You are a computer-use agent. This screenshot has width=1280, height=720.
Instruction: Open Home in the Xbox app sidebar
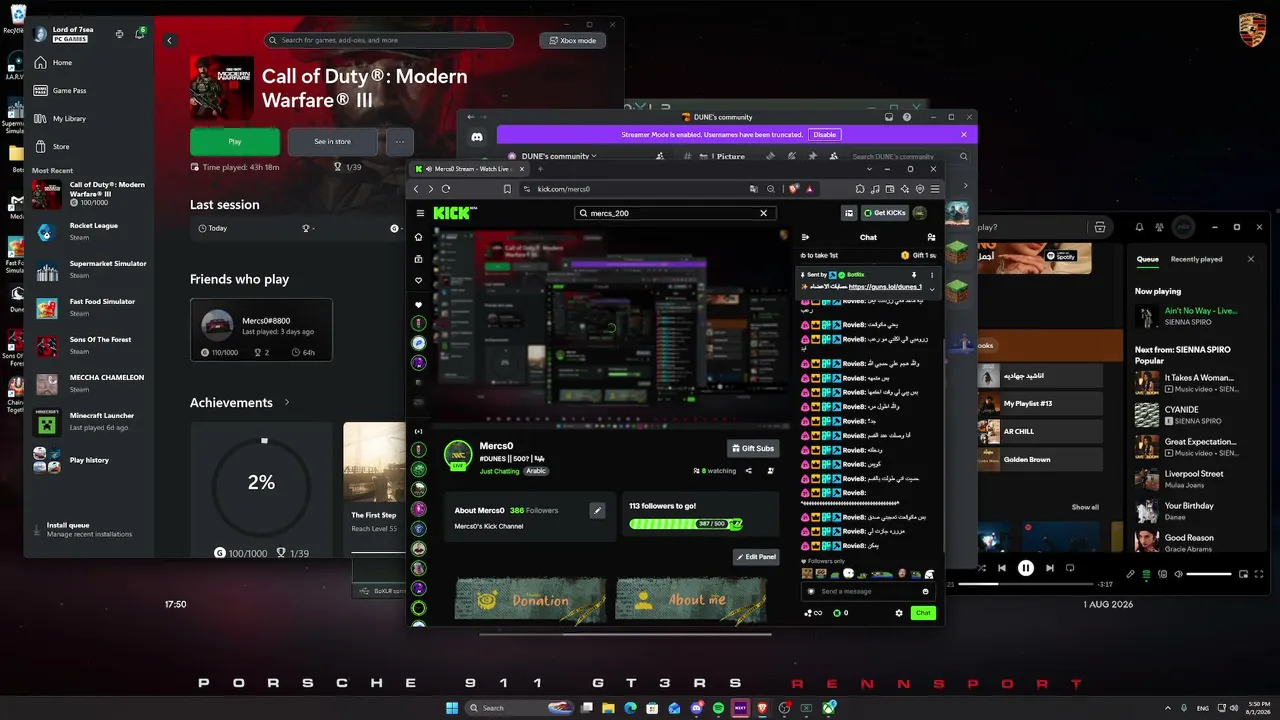tap(88, 62)
